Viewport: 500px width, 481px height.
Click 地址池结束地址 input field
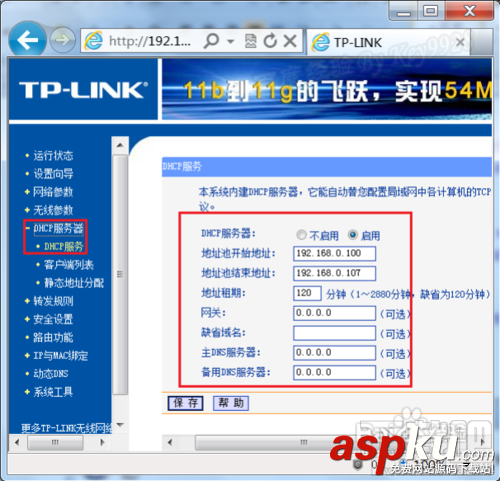(334, 273)
